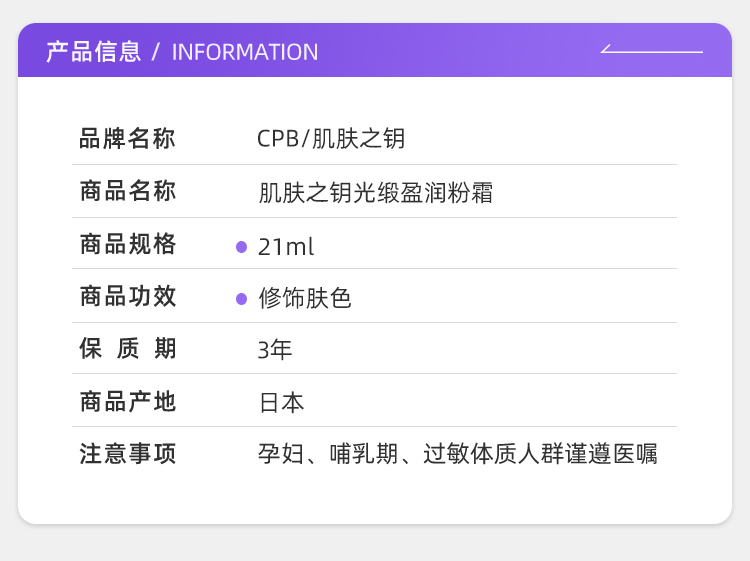750x561 pixels.
Task: Select the 注意事项 label
Action: [x=127, y=455]
